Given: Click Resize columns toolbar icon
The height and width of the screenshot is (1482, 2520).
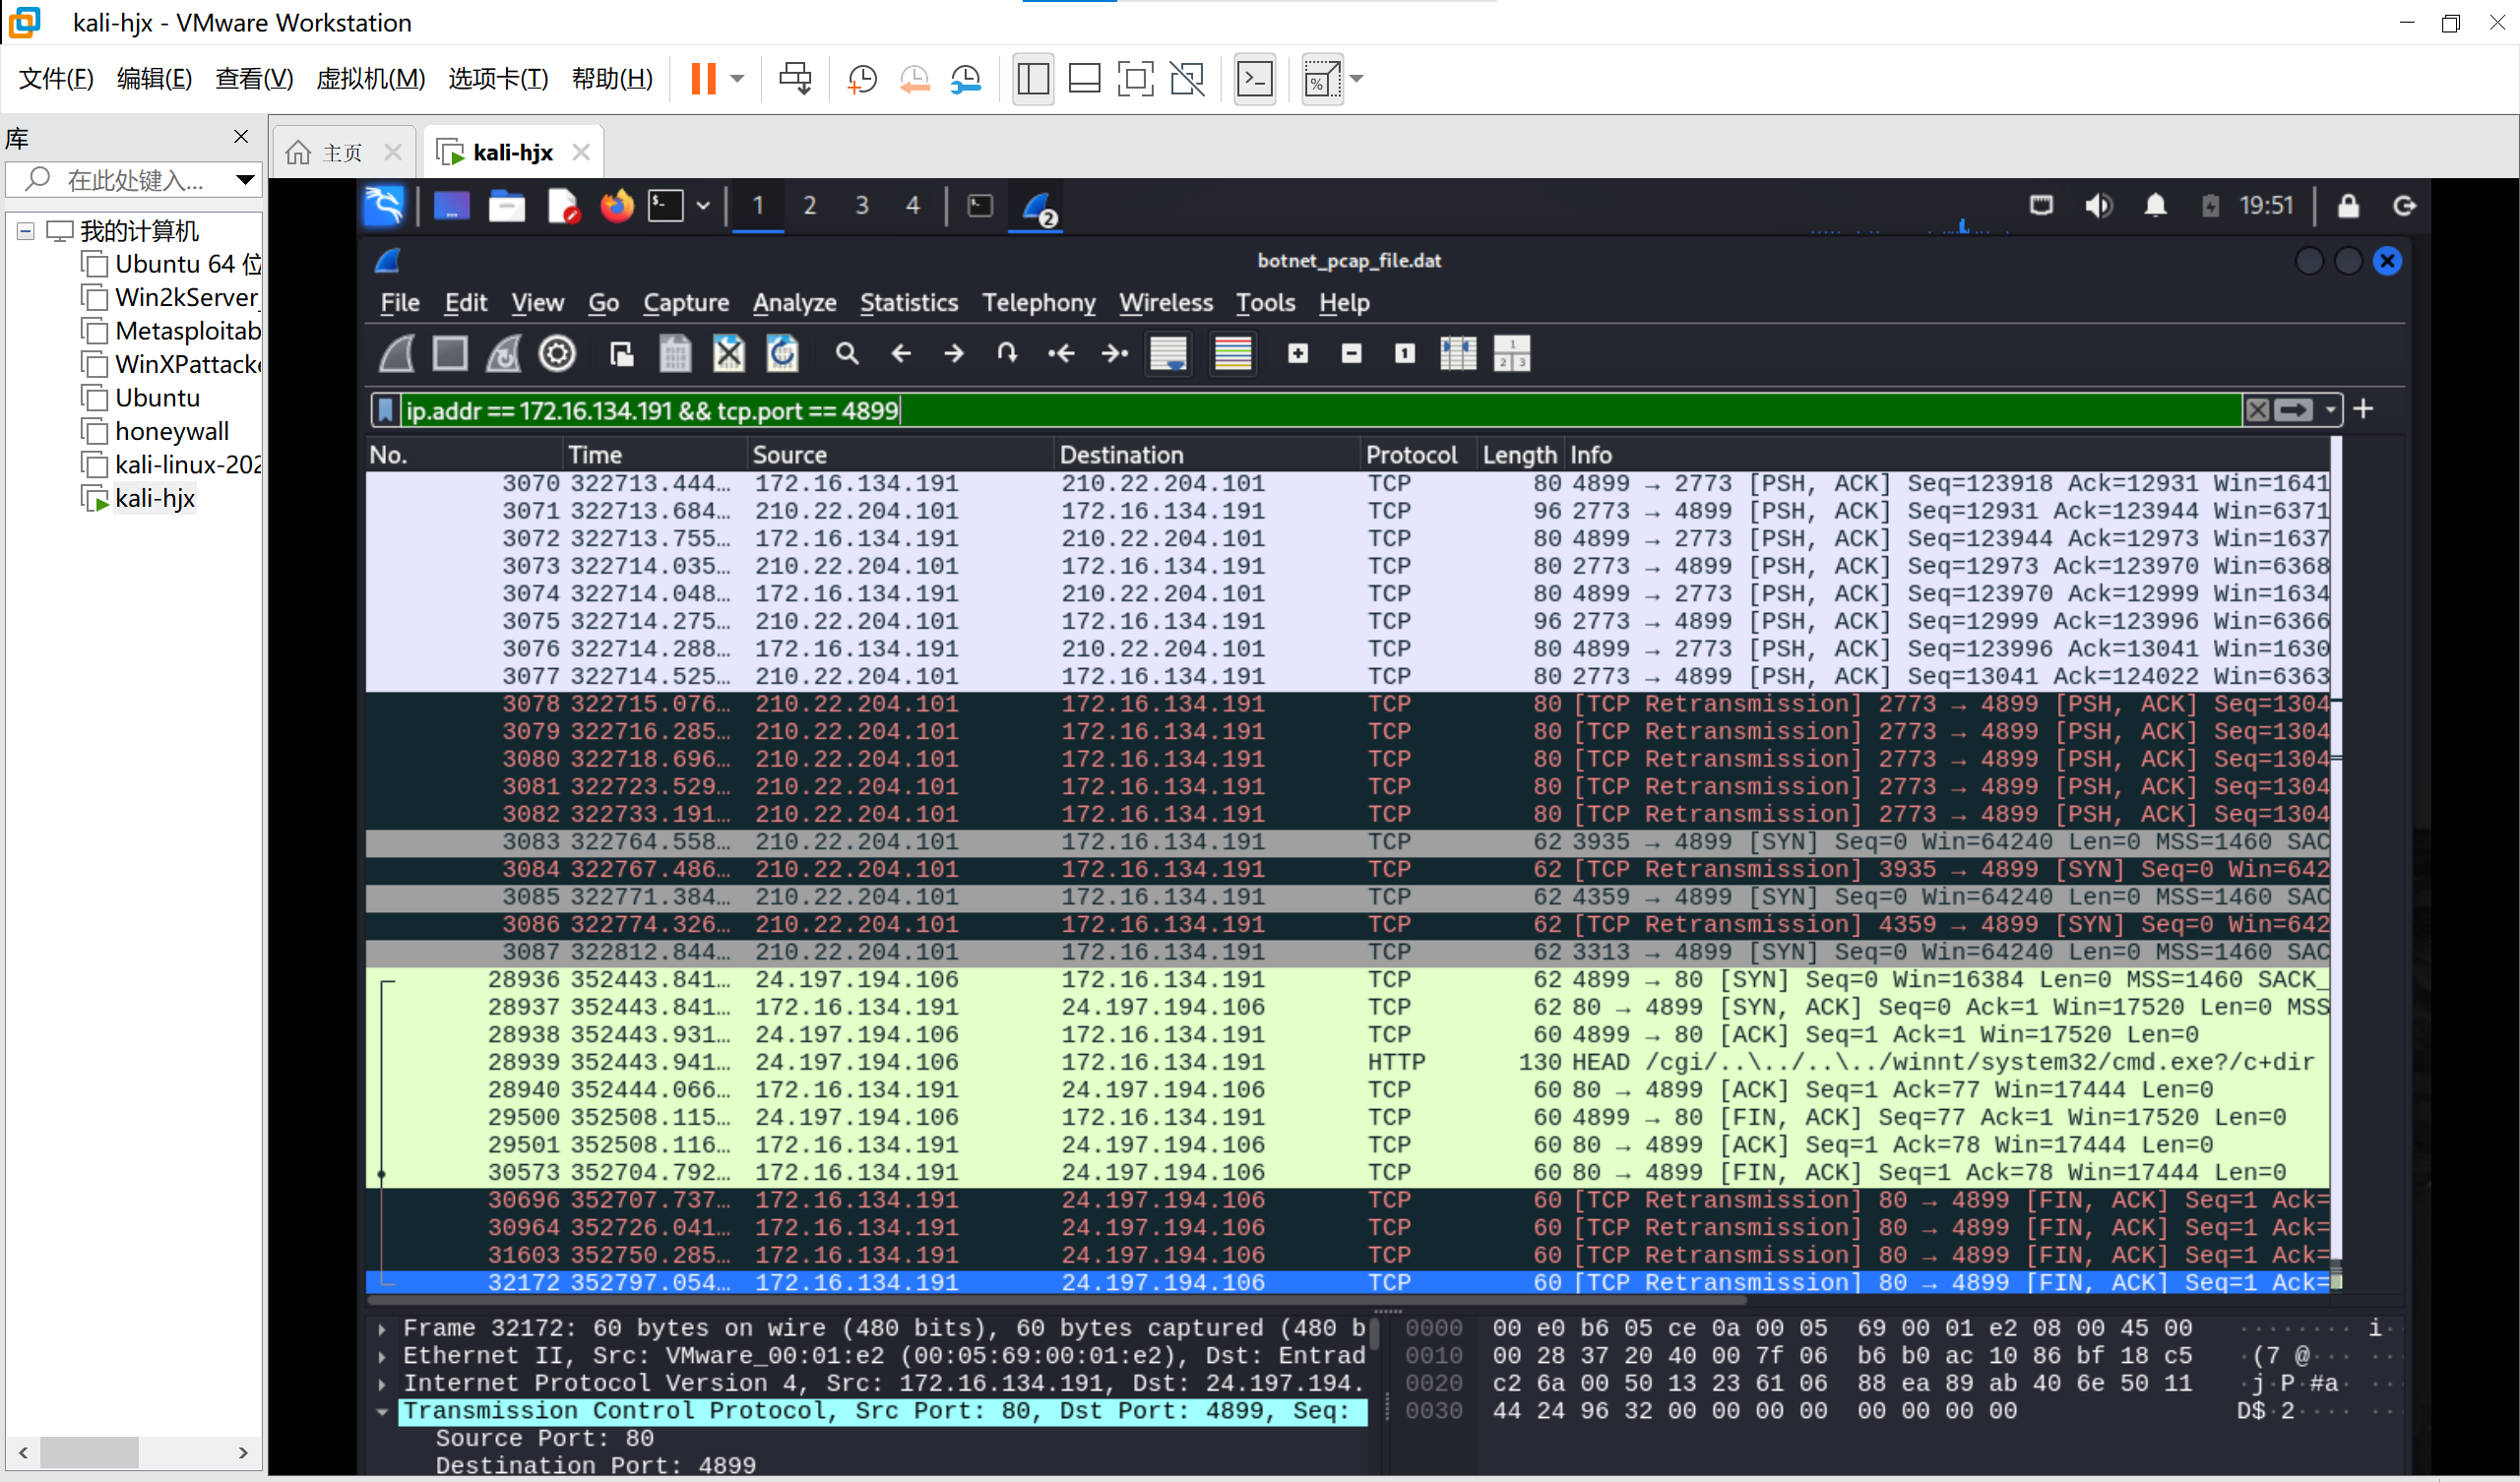Looking at the screenshot, I should coord(1458,354).
